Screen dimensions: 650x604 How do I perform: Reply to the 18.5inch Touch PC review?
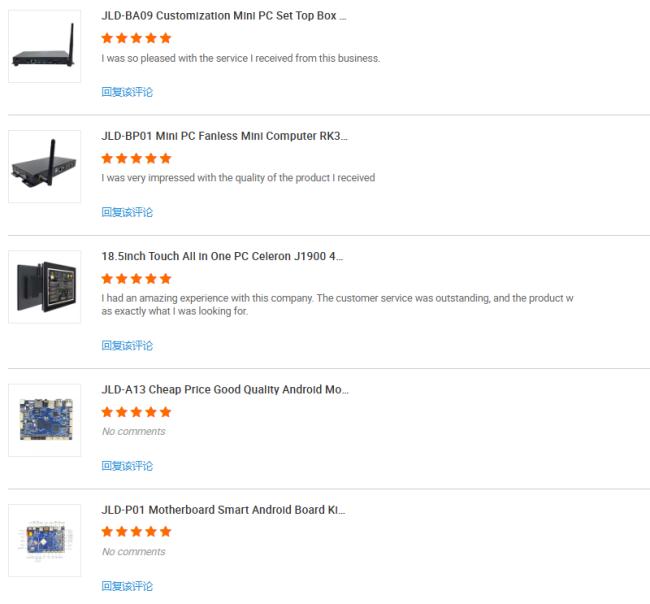click(127, 346)
